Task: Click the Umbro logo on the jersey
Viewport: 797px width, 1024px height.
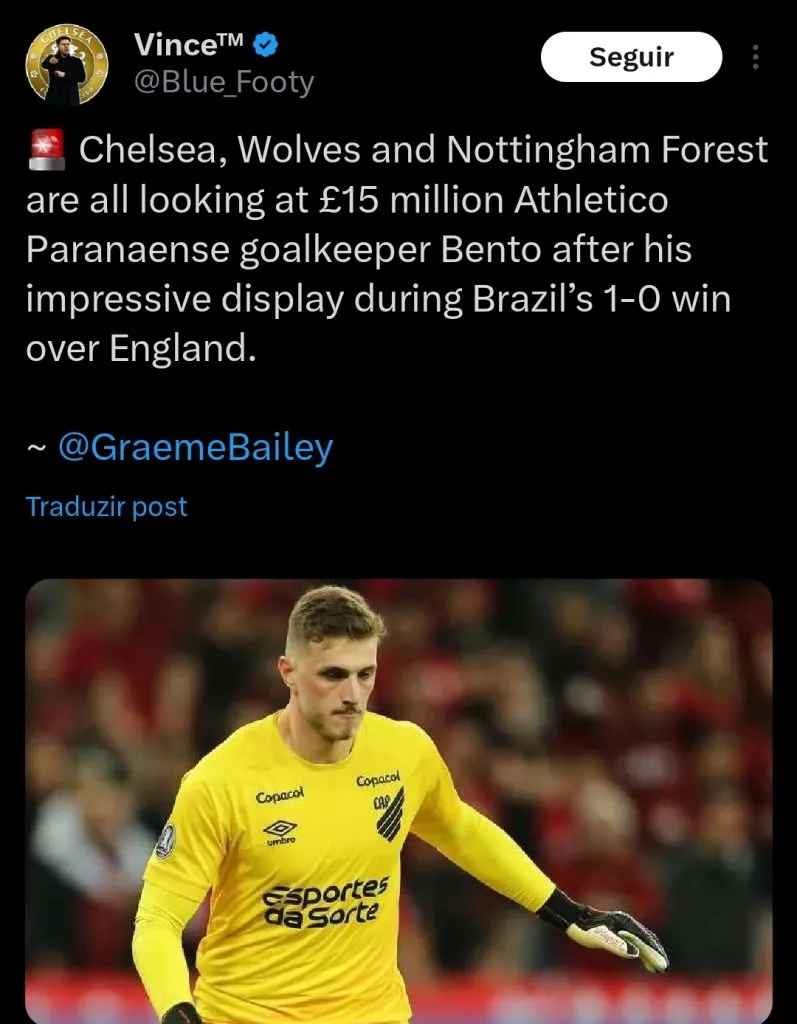Action: [x=280, y=832]
